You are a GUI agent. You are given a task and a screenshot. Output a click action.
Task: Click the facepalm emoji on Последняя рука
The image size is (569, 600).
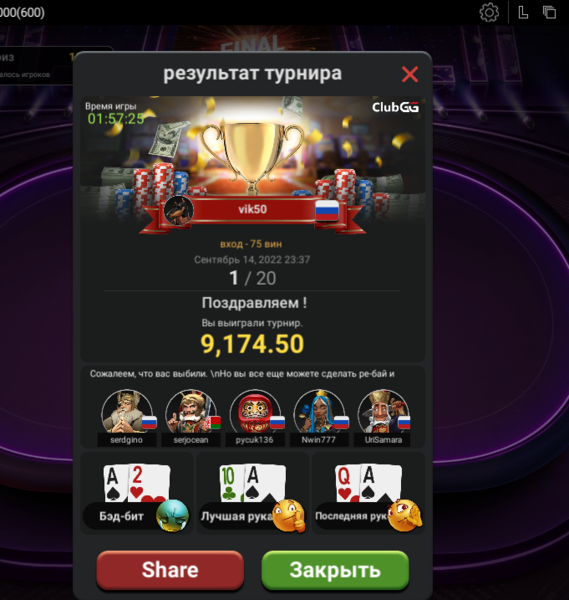point(405,515)
